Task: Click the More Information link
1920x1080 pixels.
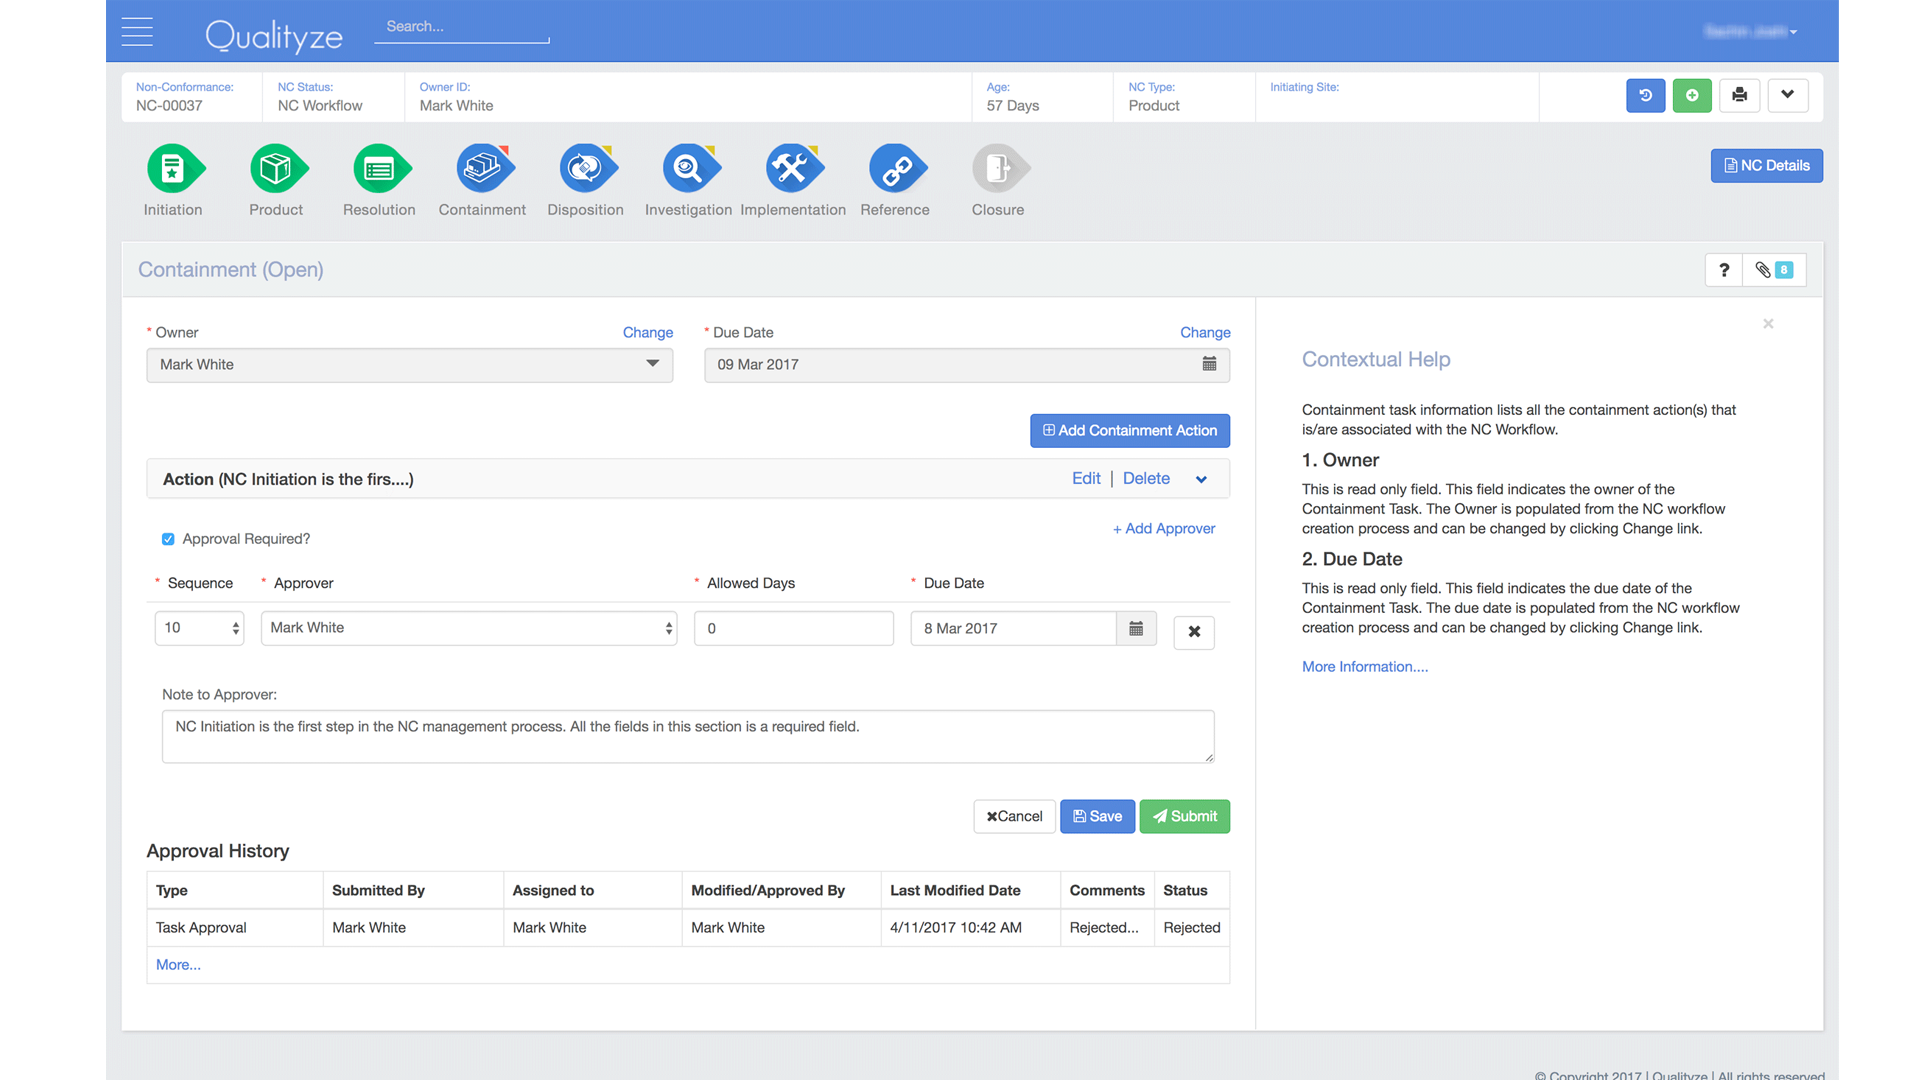Action: (x=1365, y=667)
